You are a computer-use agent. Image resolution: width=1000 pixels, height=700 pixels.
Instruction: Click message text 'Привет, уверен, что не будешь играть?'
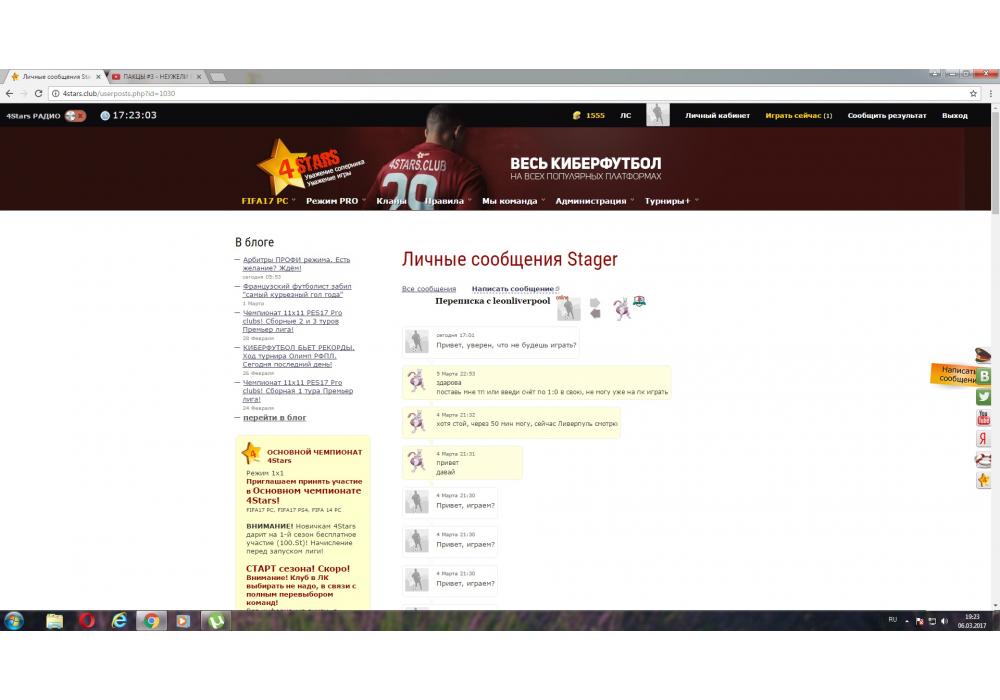tap(506, 345)
